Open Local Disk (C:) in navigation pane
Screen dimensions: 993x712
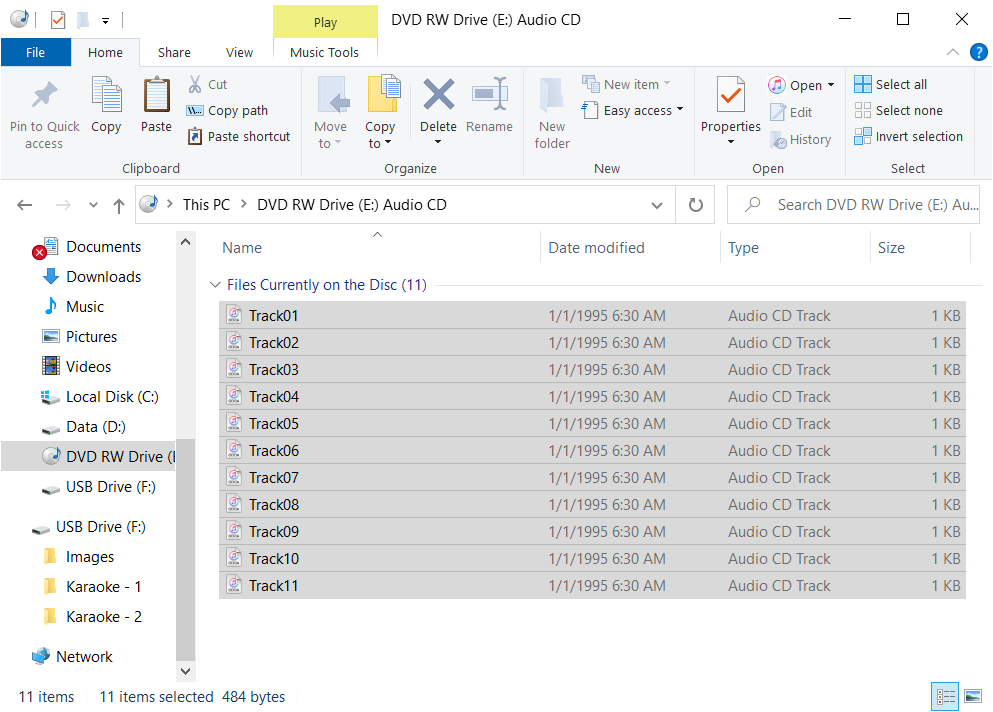pyautogui.click(x=100, y=397)
